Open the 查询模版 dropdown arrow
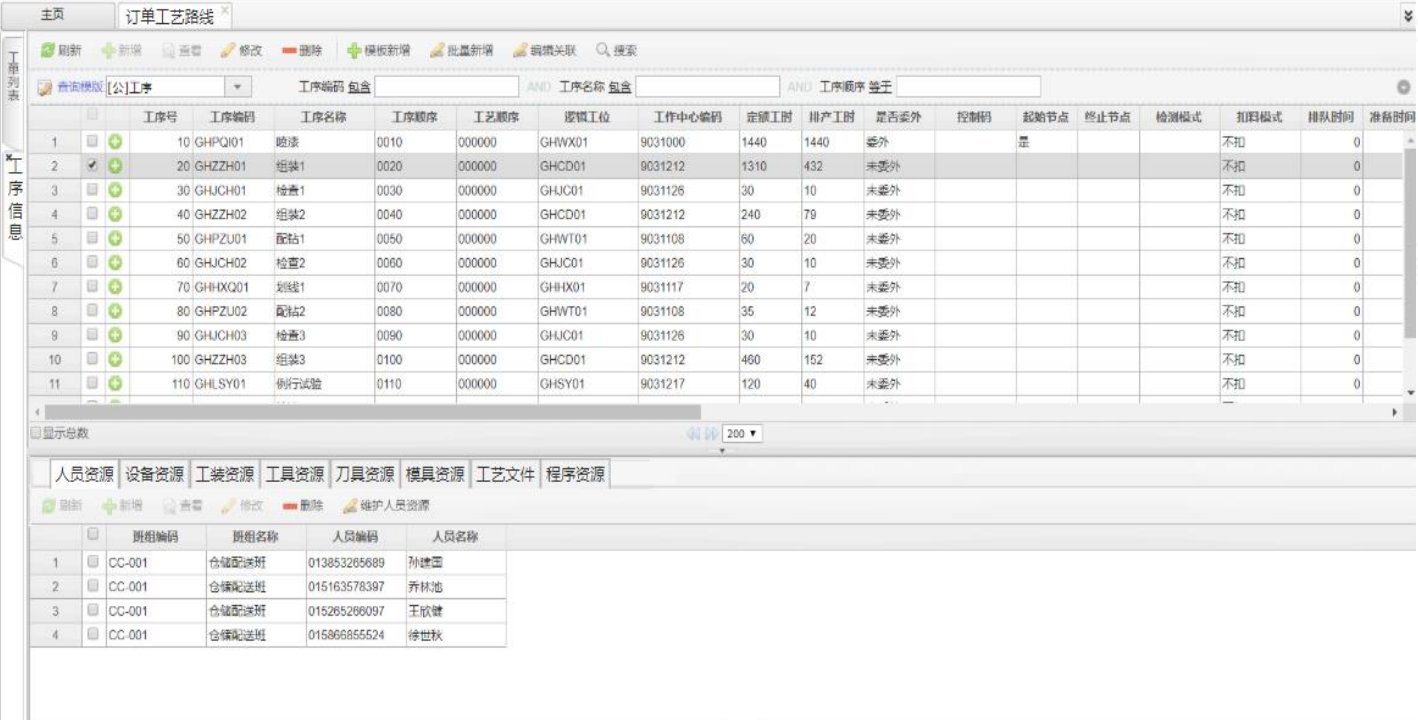1418x720 pixels. coord(238,88)
